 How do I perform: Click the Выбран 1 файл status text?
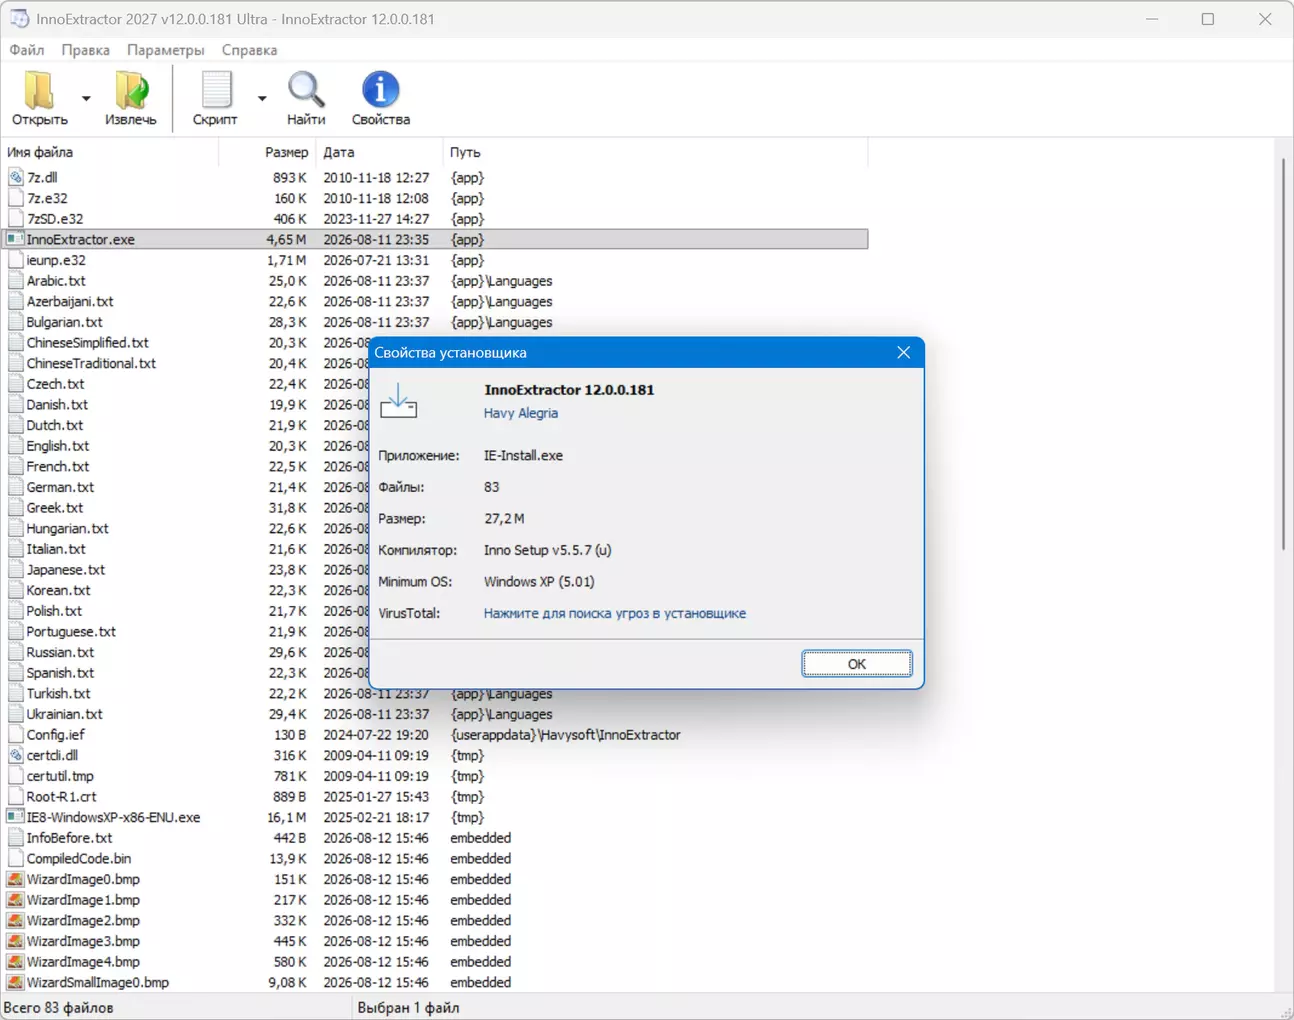[409, 1008]
